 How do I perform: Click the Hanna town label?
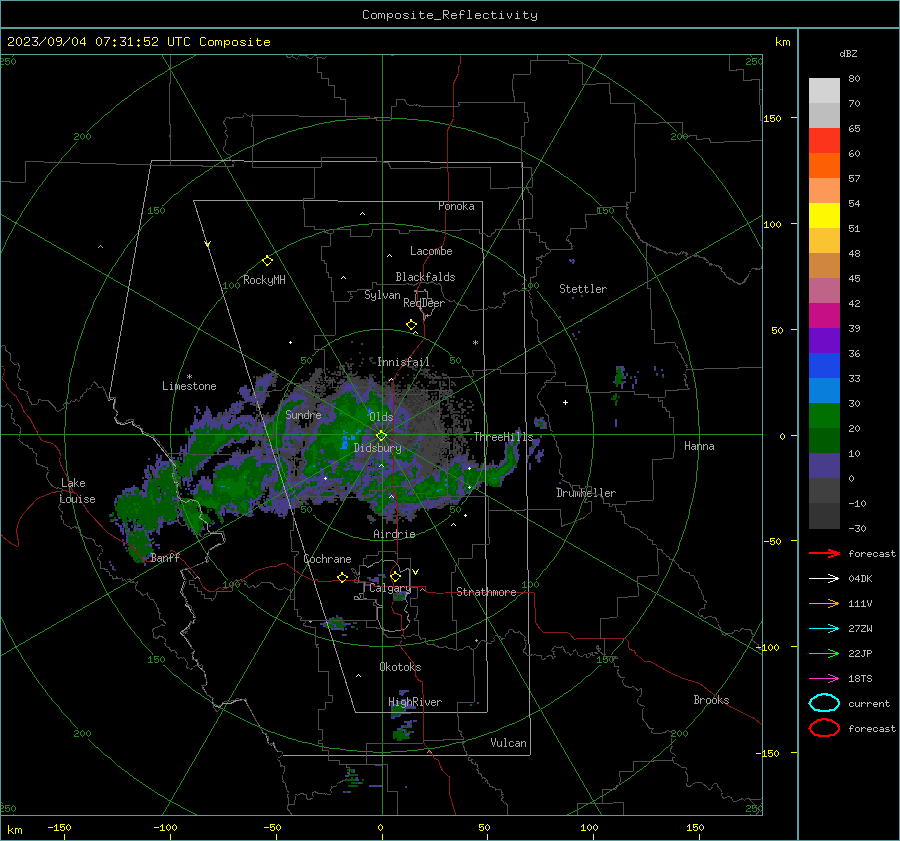699,446
